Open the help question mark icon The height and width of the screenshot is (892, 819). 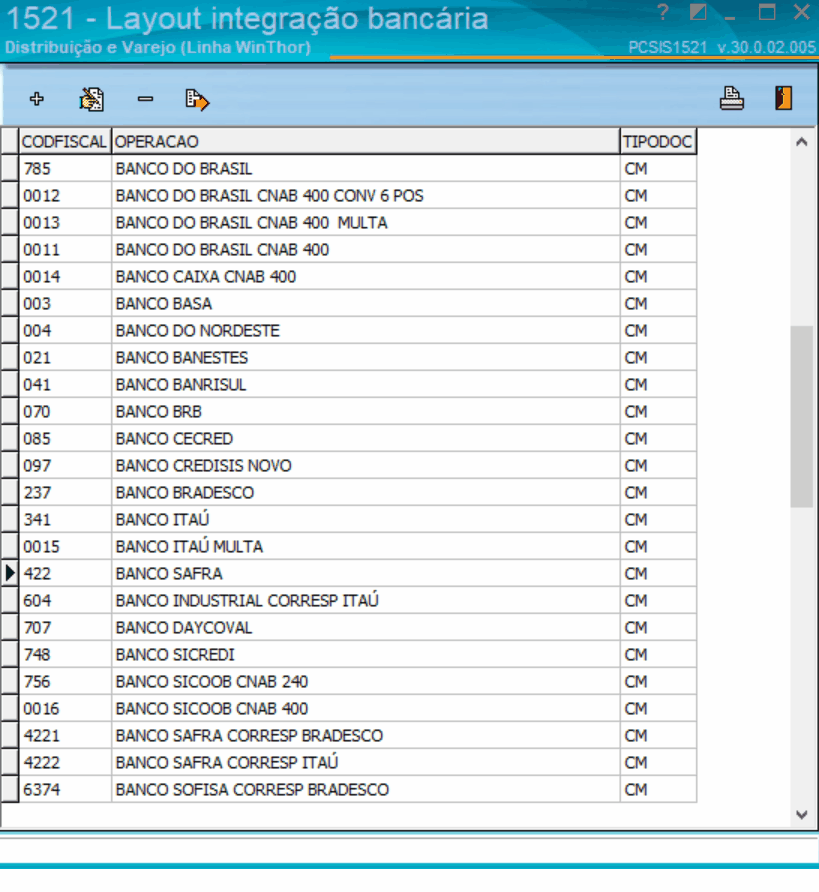click(663, 13)
